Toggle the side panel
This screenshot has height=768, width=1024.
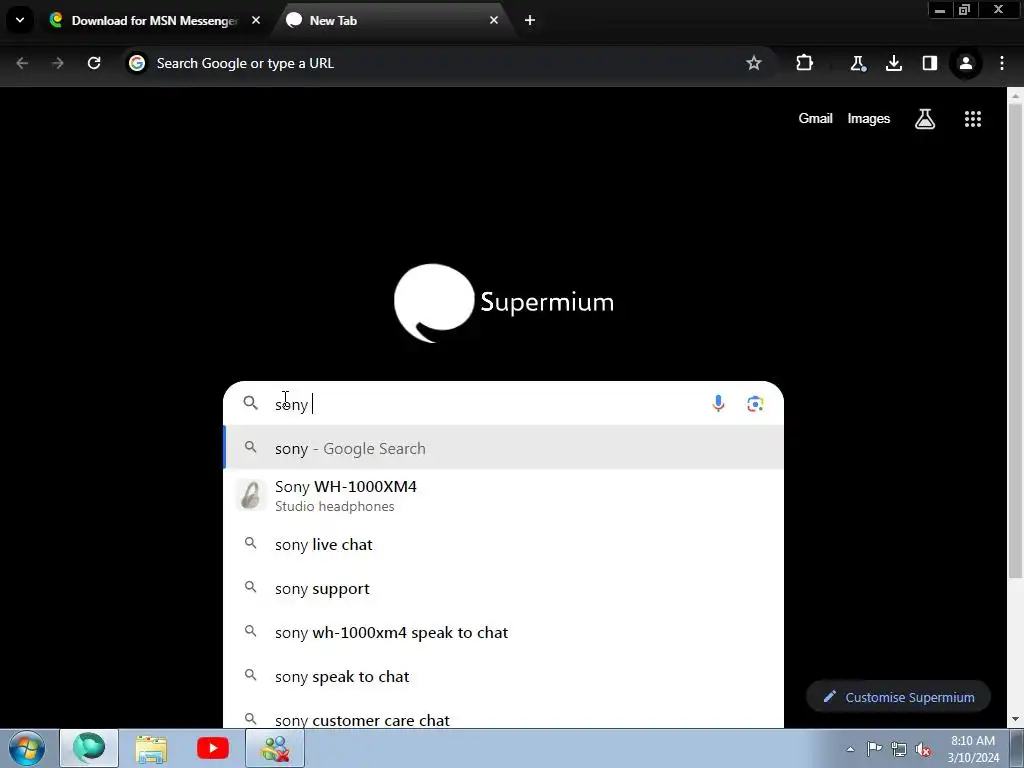tap(929, 63)
